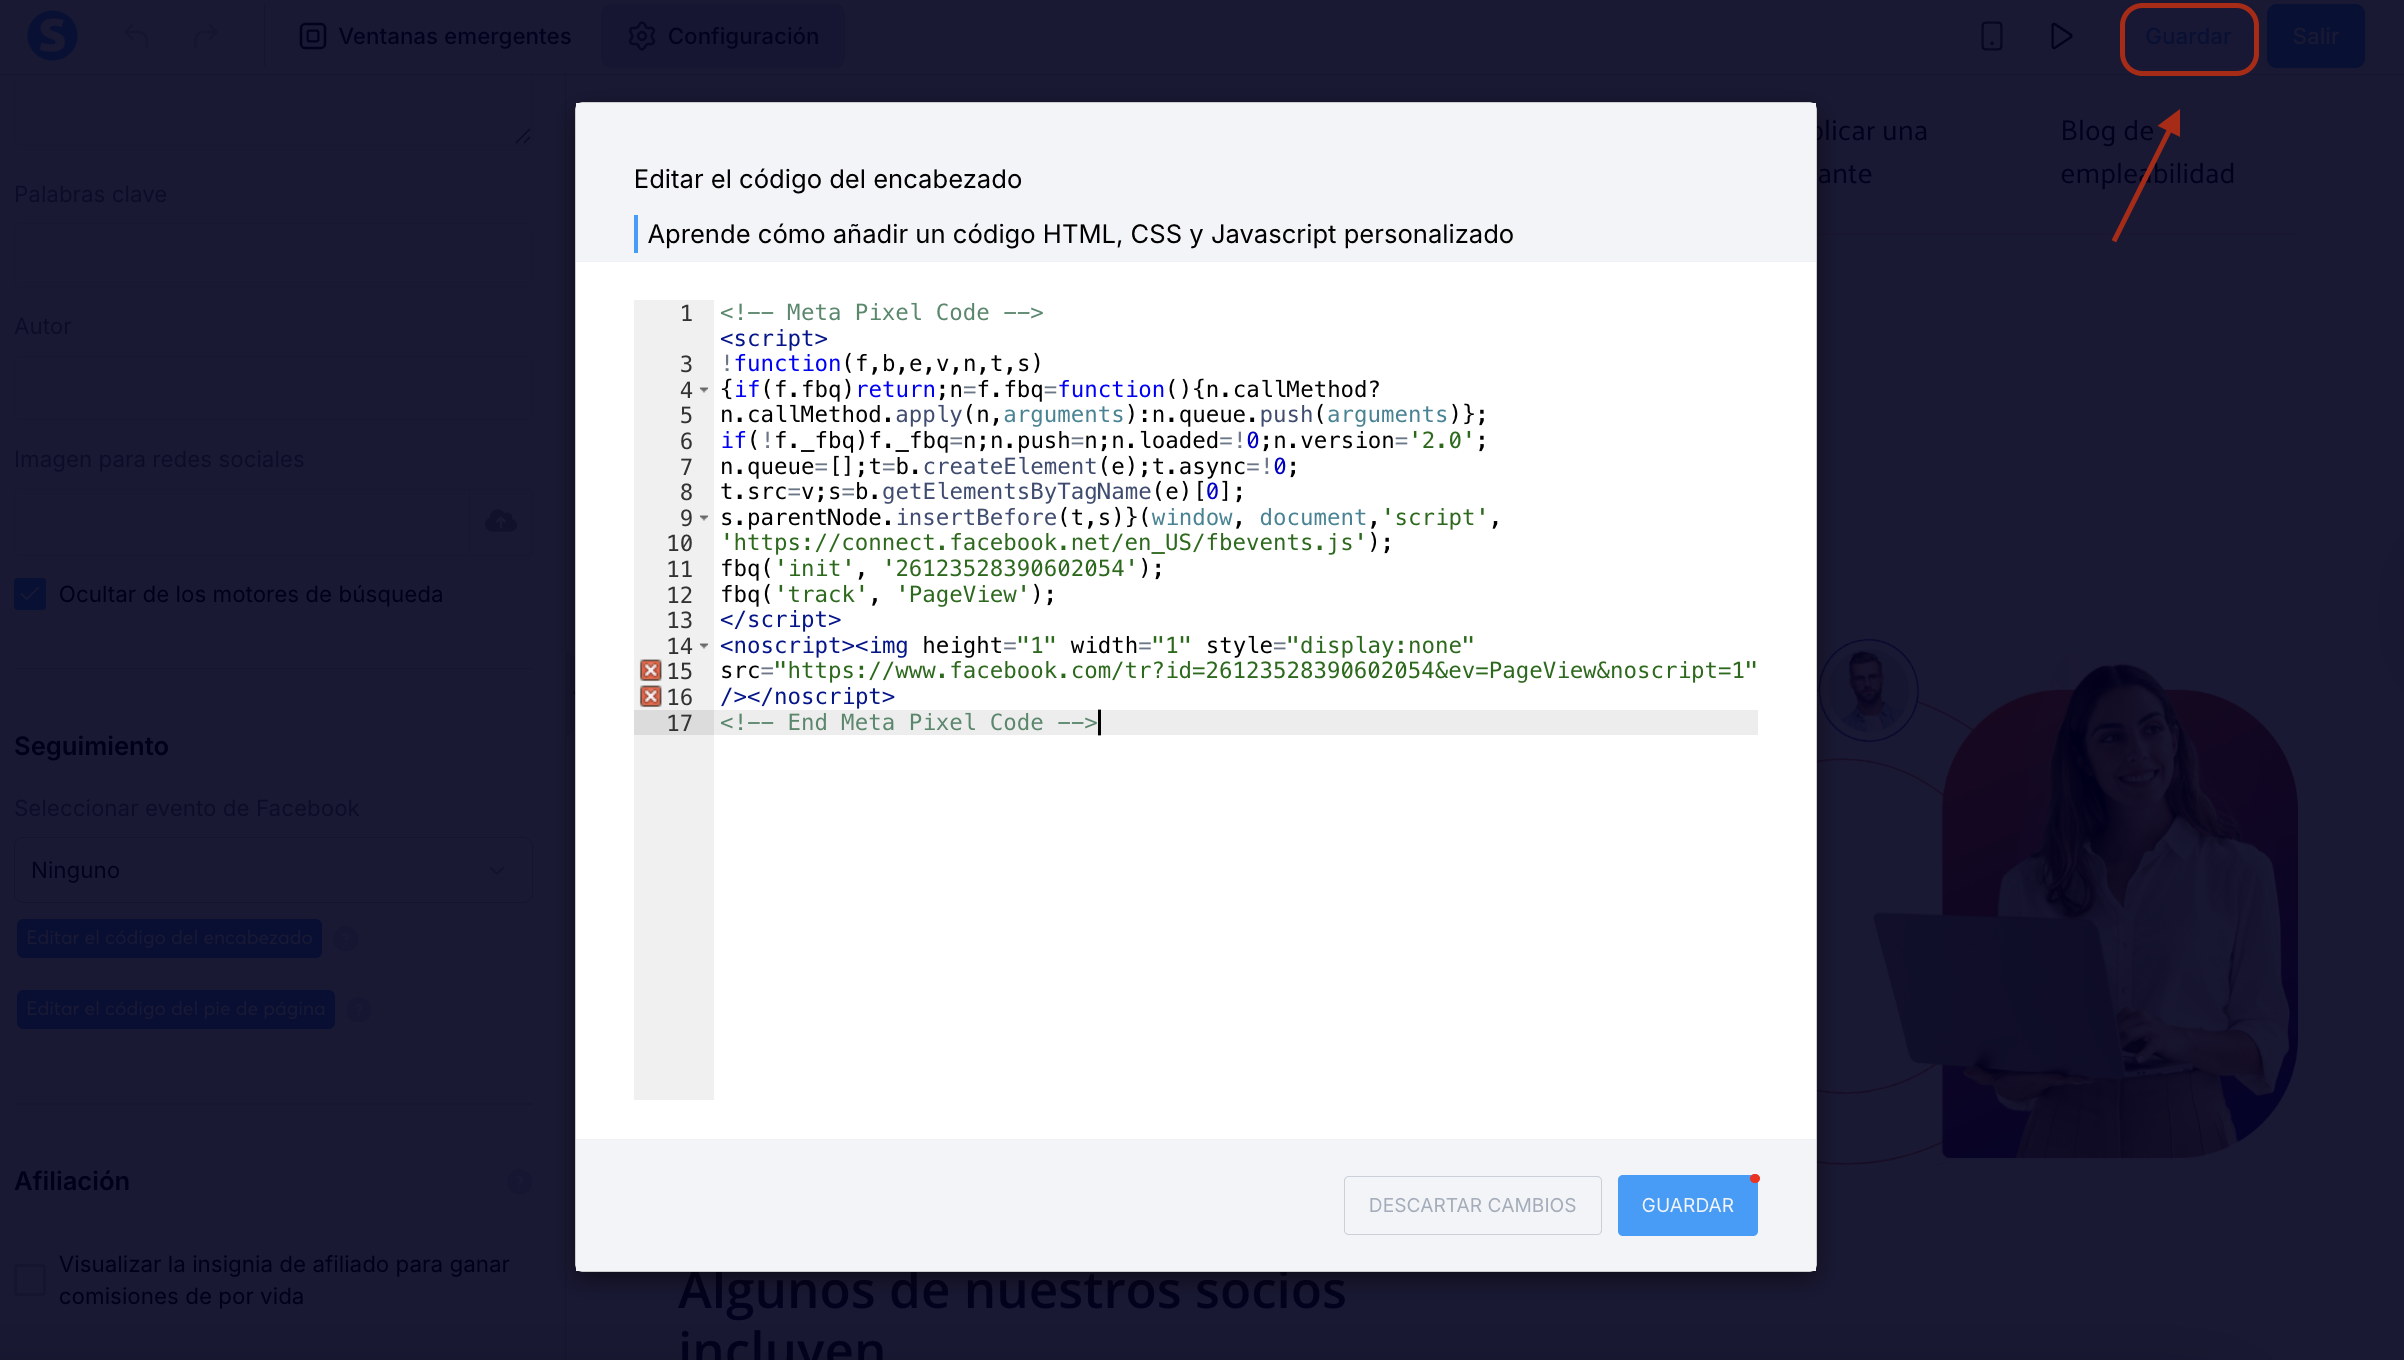This screenshot has width=2404, height=1360.
Task: Click the play preview icon
Action: coord(2061,37)
